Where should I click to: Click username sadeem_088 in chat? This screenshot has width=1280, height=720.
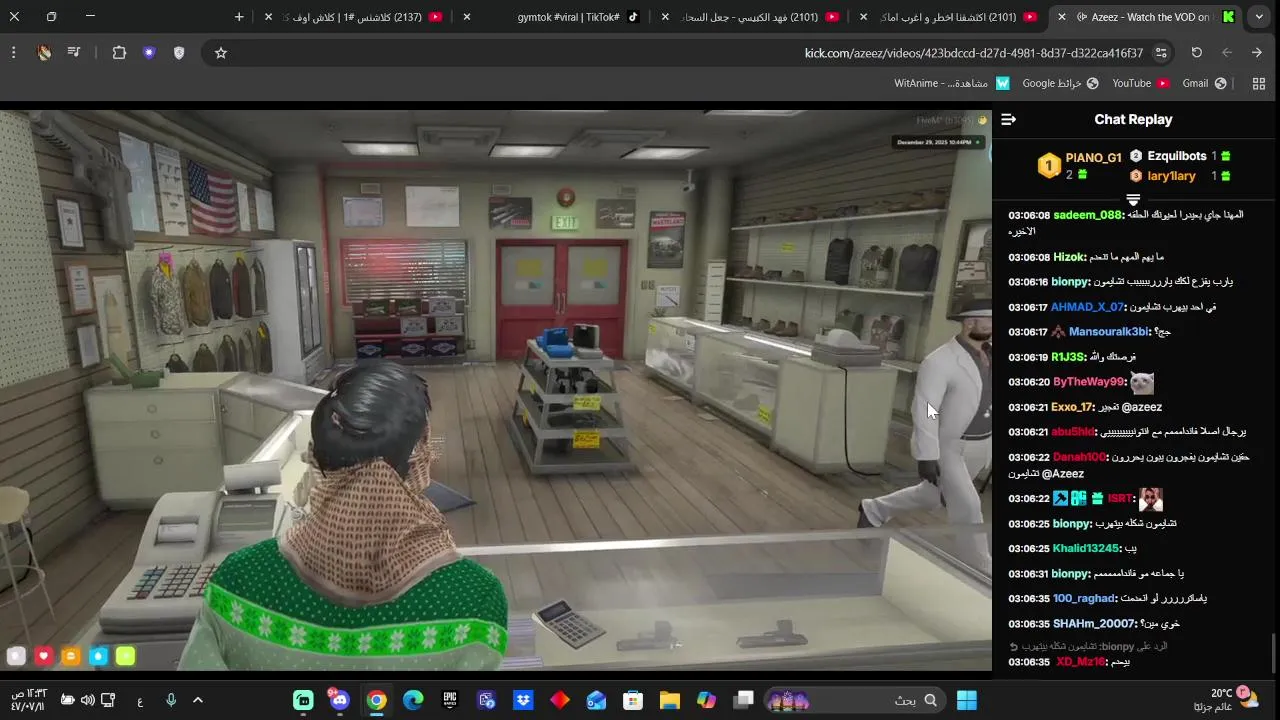pos(1087,215)
